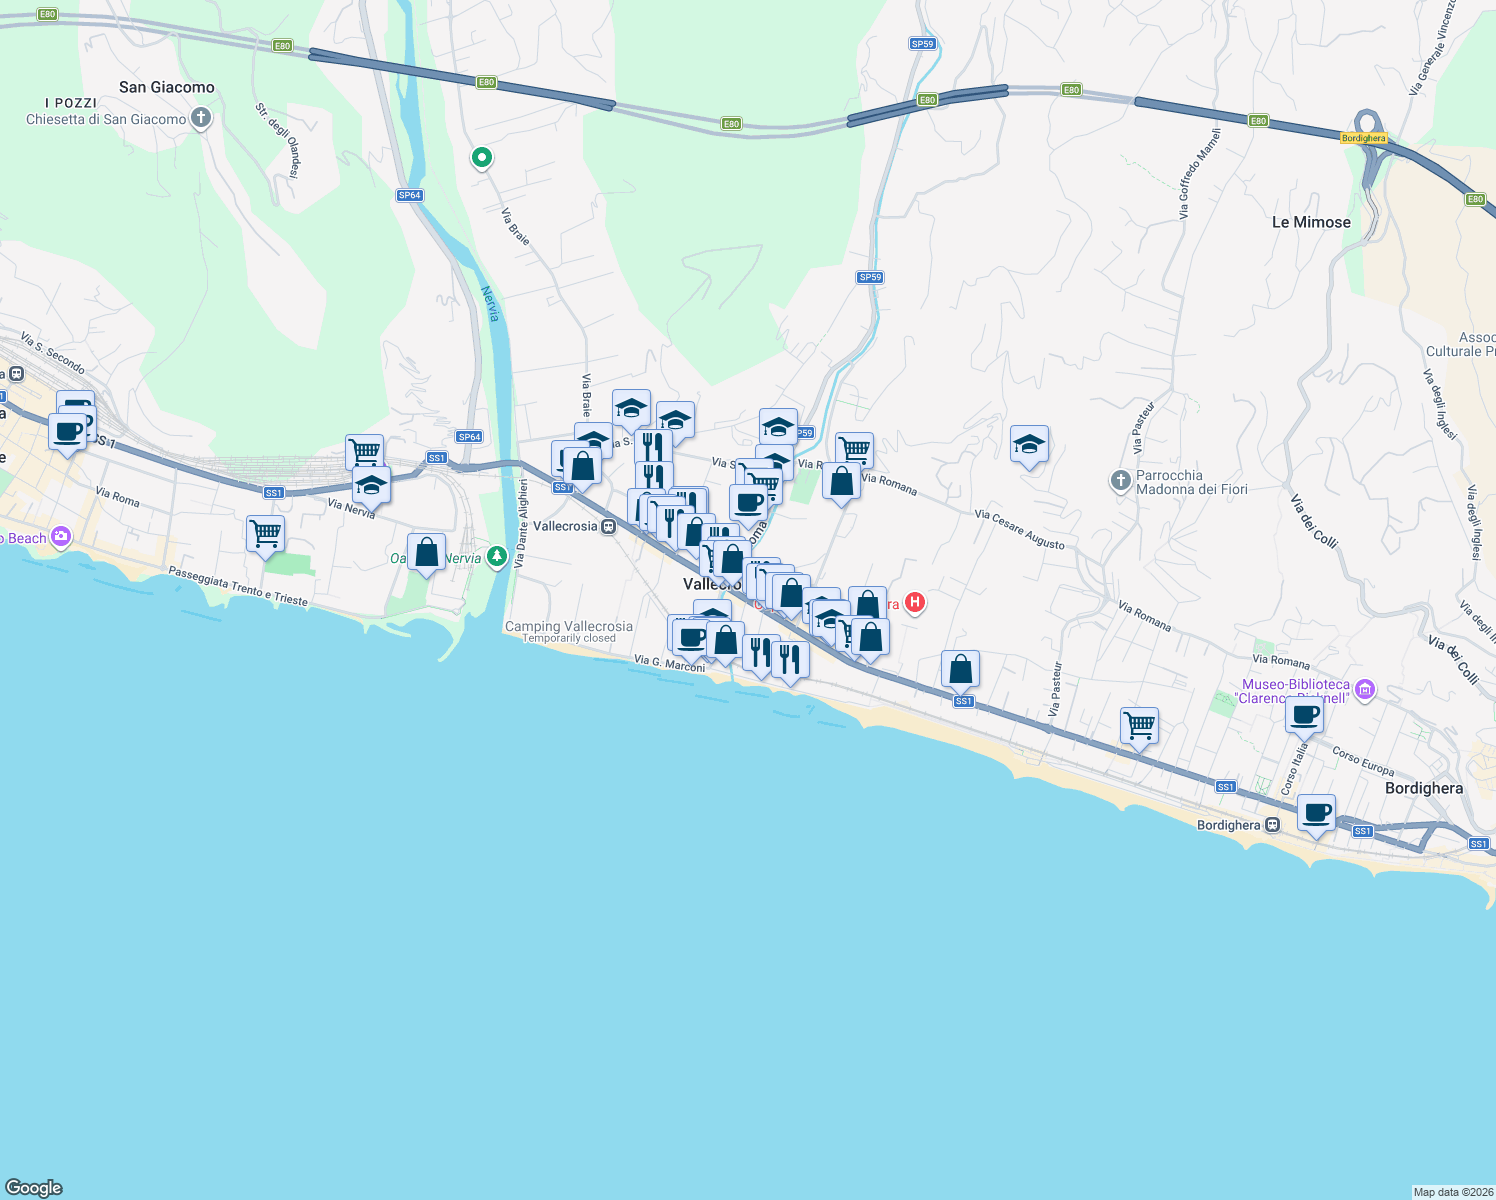Select the graduation cap school icon near Via Pasteur
The image size is (1496, 1200).
[x=1029, y=443]
